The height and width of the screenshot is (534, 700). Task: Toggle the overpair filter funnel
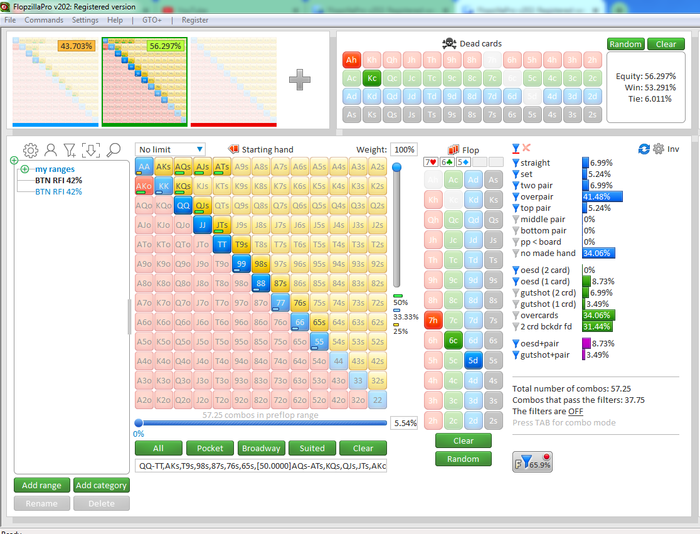click(516, 197)
